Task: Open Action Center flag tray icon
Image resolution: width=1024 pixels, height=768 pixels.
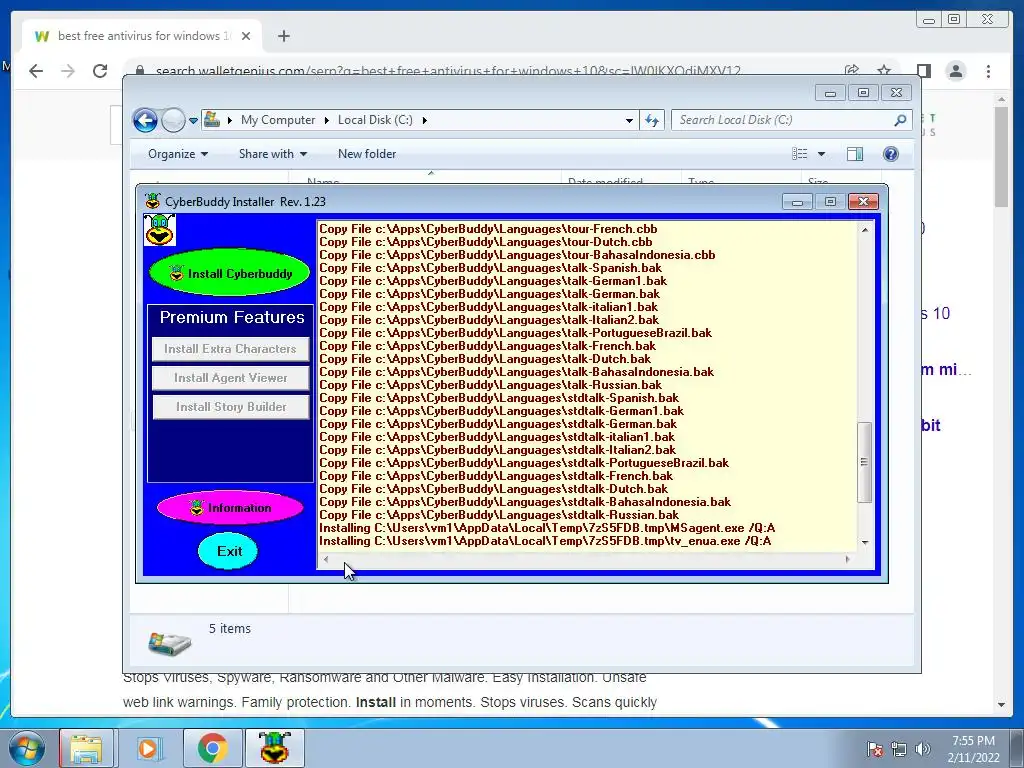Action: pyautogui.click(x=874, y=749)
